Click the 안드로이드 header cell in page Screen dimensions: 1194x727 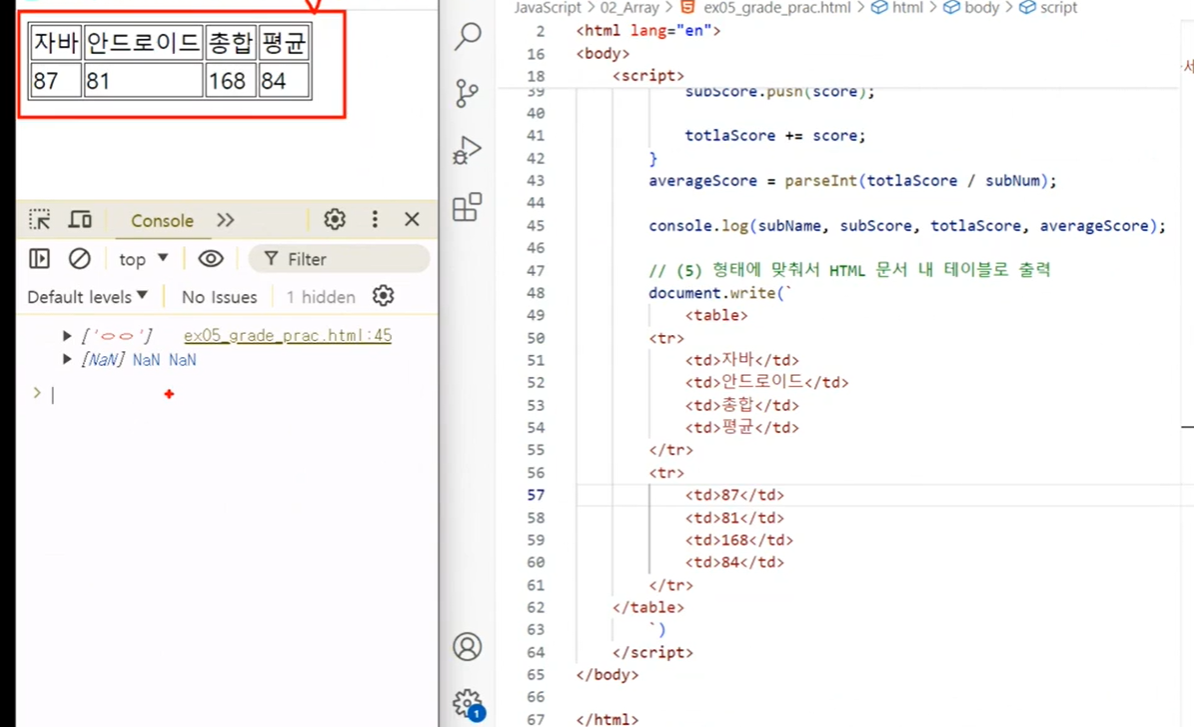point(143,43)
